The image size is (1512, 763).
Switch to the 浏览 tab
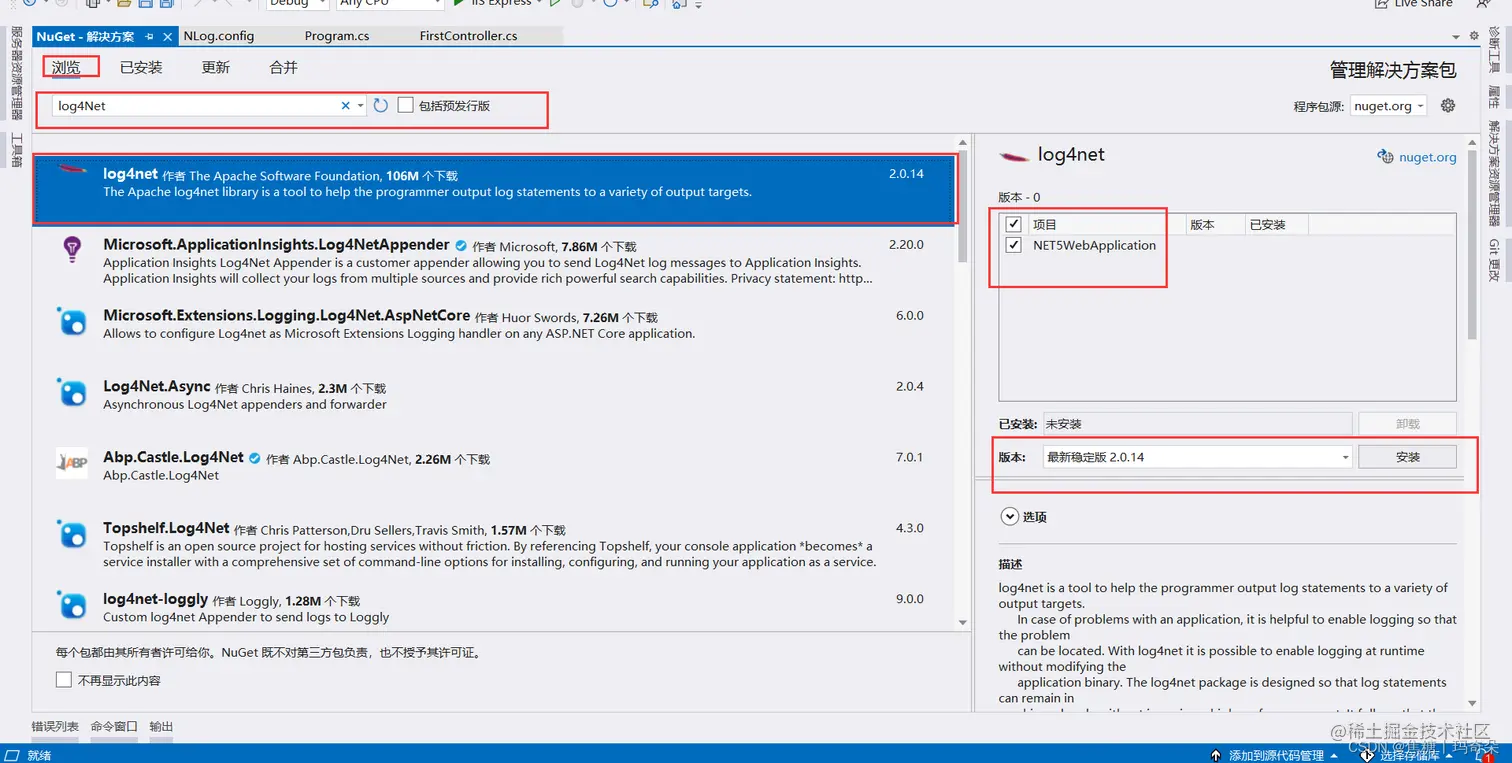66,67
